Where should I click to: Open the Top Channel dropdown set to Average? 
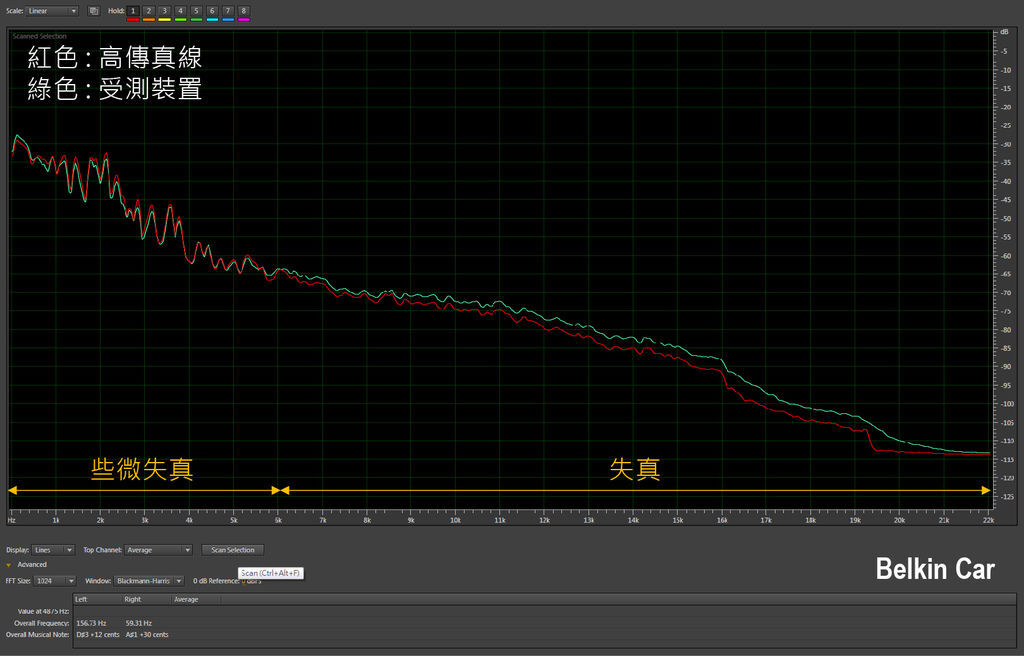(158, 550)
